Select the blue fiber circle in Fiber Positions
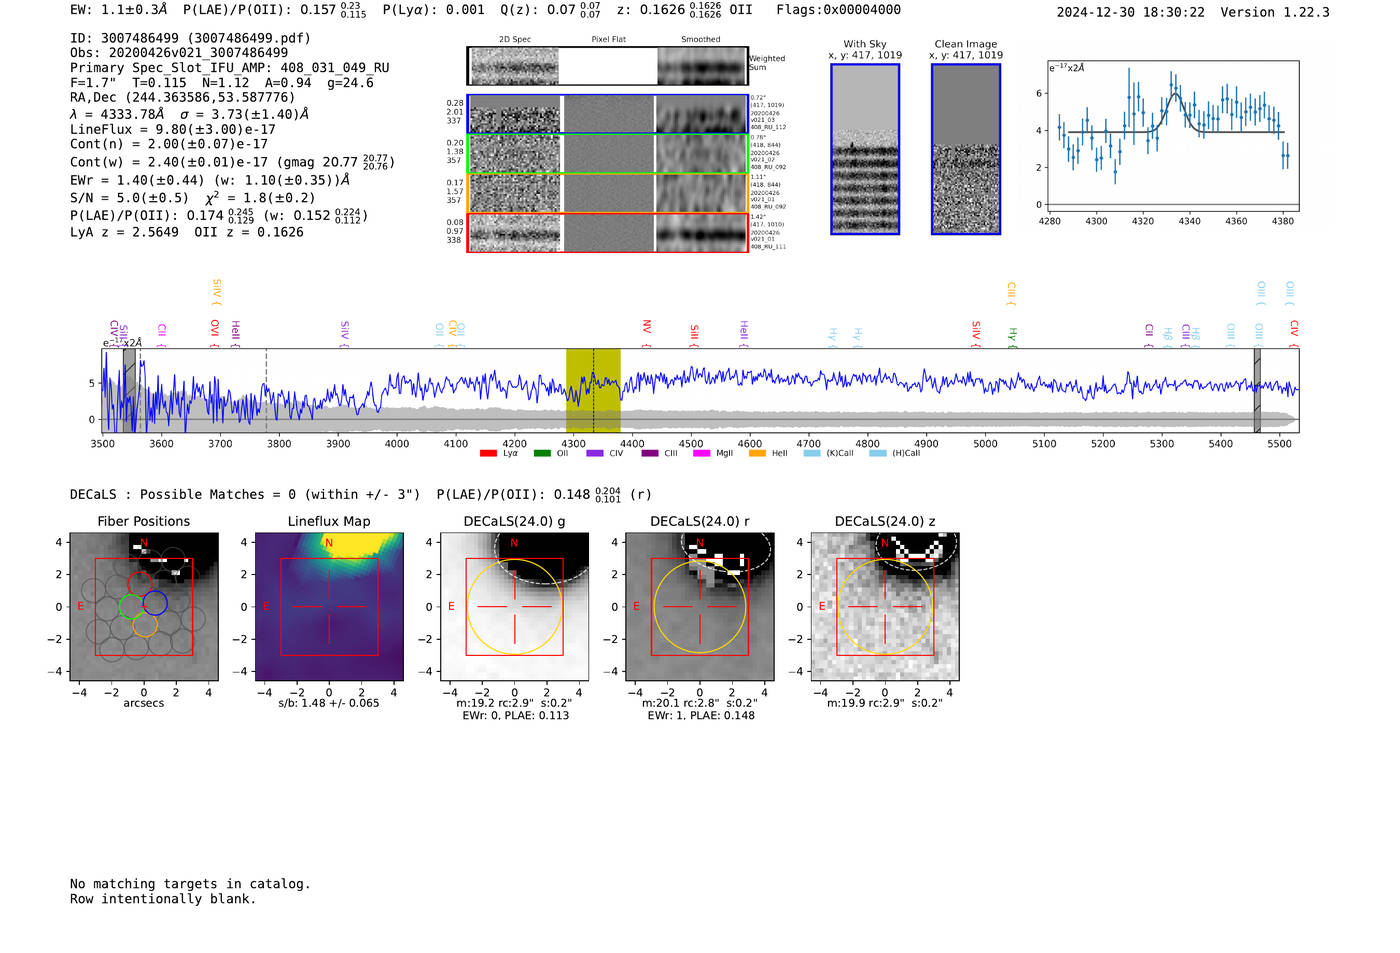Screen dimensions: 1400x953 tap(155, 603)
